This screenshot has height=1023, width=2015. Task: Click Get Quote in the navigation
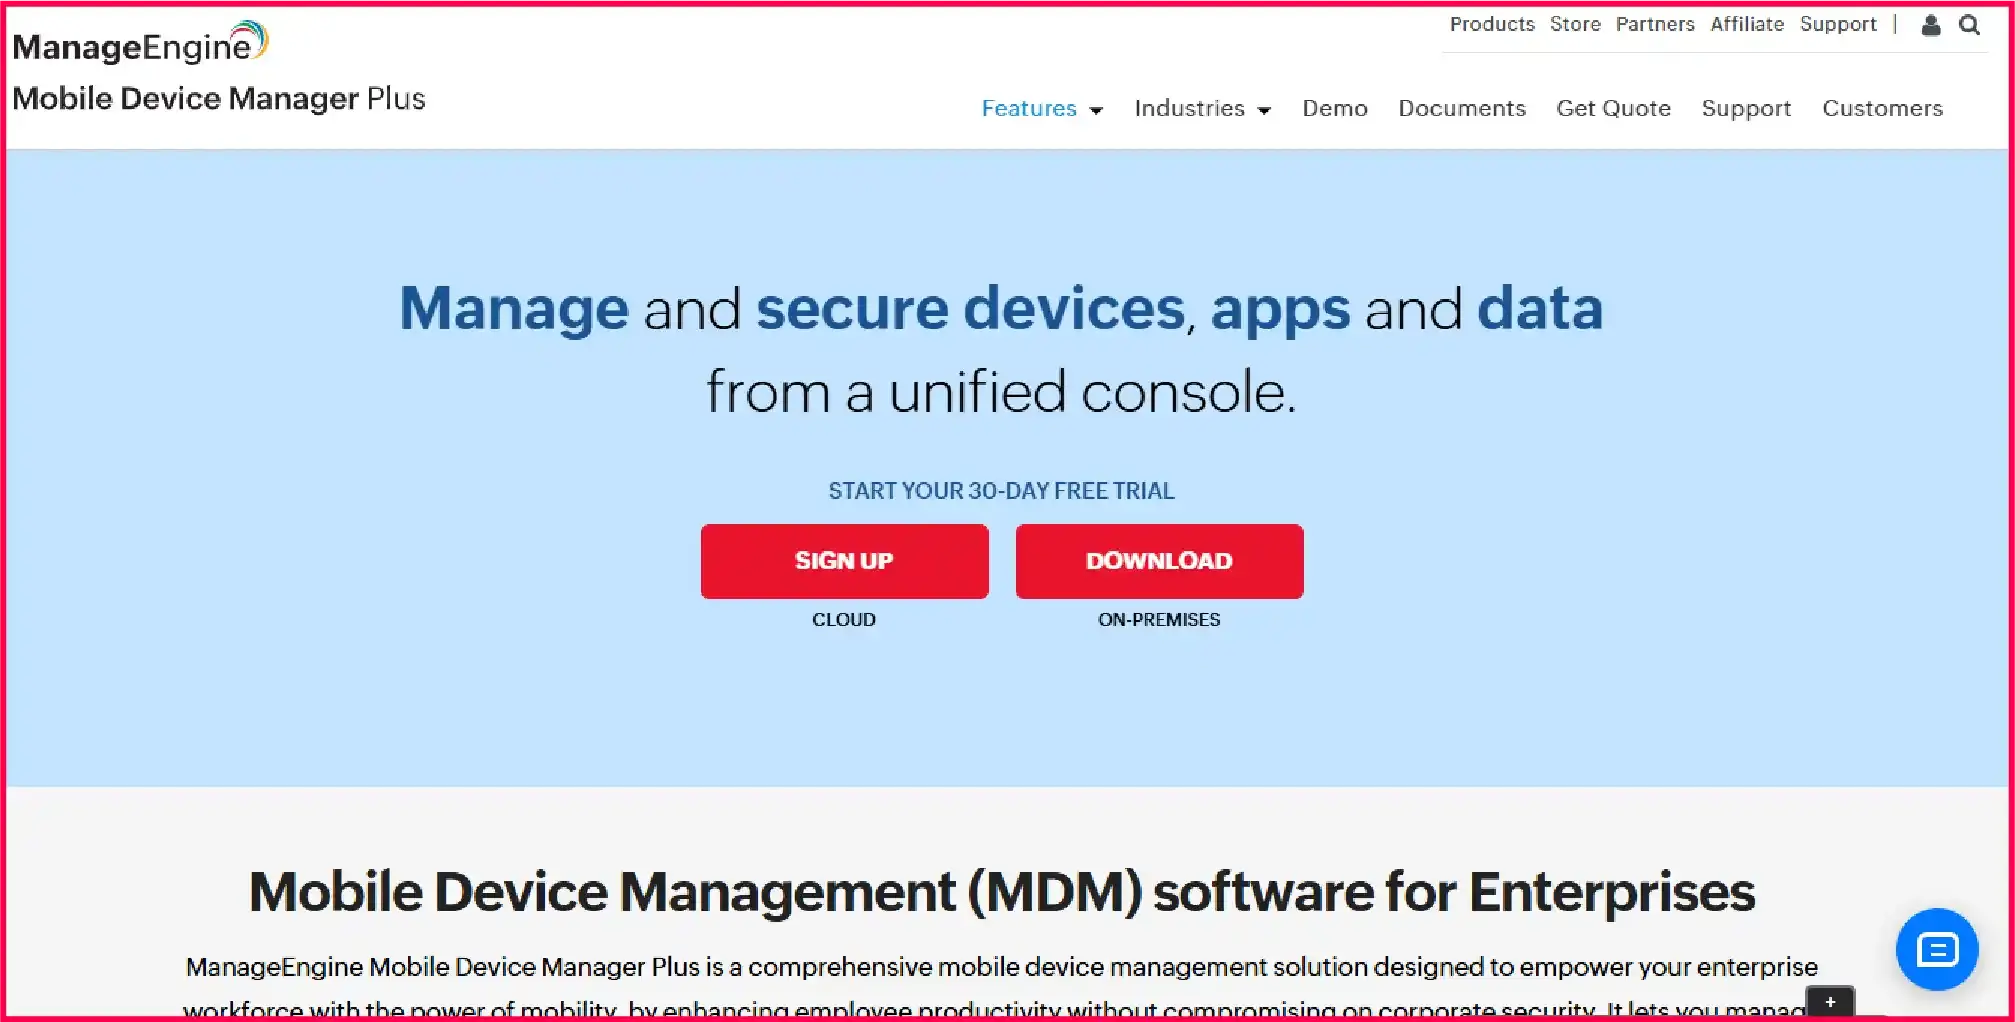click(x=1613, y=108)
